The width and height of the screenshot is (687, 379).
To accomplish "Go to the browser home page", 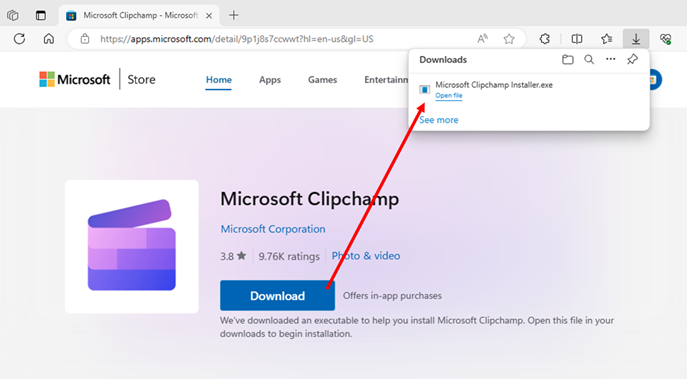I will tap(49, 39).
